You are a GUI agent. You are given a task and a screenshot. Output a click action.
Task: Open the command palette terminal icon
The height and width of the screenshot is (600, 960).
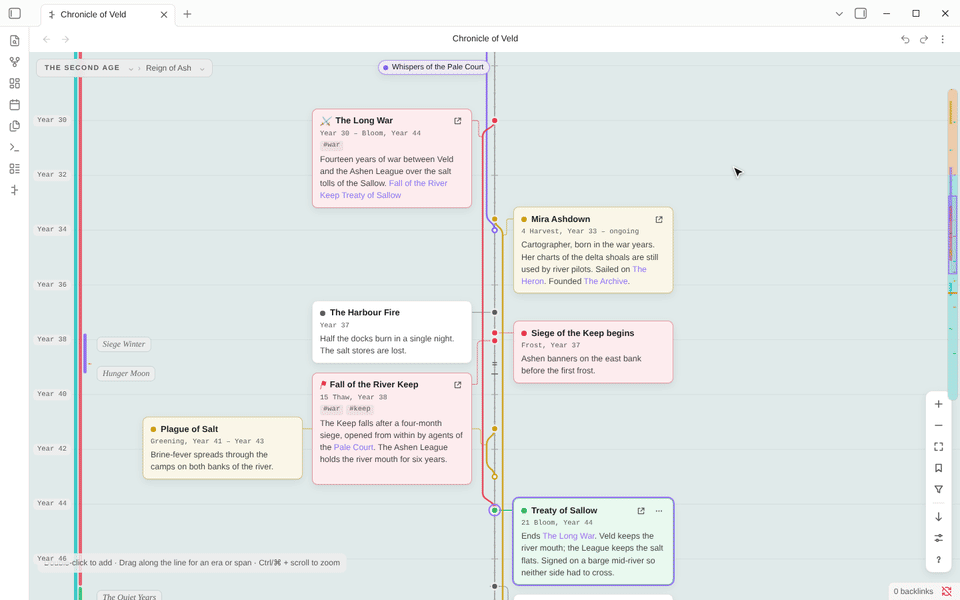click(15, 148)
